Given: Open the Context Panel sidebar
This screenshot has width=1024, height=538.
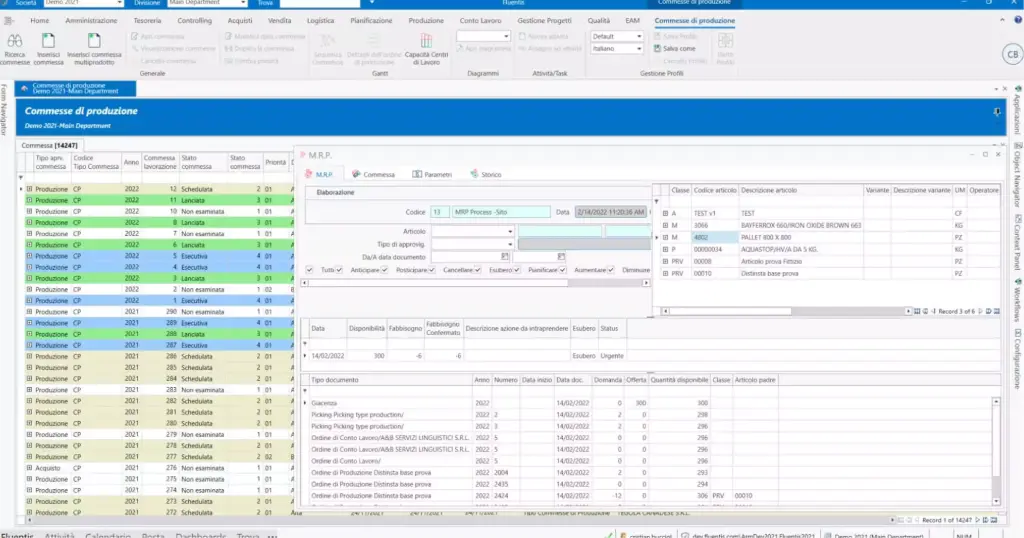Looking at the screenshot, I should (1017, 242).
